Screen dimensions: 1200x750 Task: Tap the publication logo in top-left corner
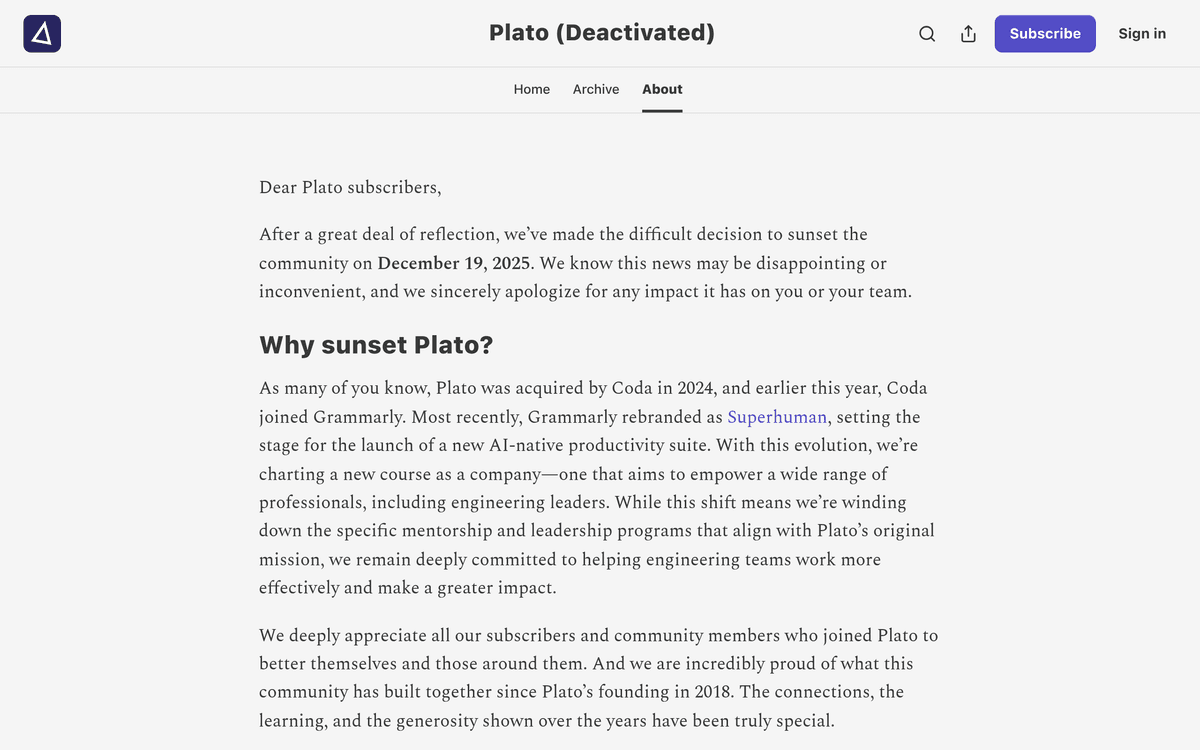tap(41, 33)
